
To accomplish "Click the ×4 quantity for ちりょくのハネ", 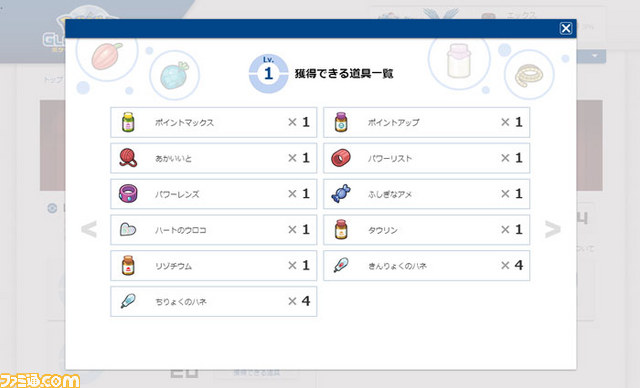I will tap(299, 301).
